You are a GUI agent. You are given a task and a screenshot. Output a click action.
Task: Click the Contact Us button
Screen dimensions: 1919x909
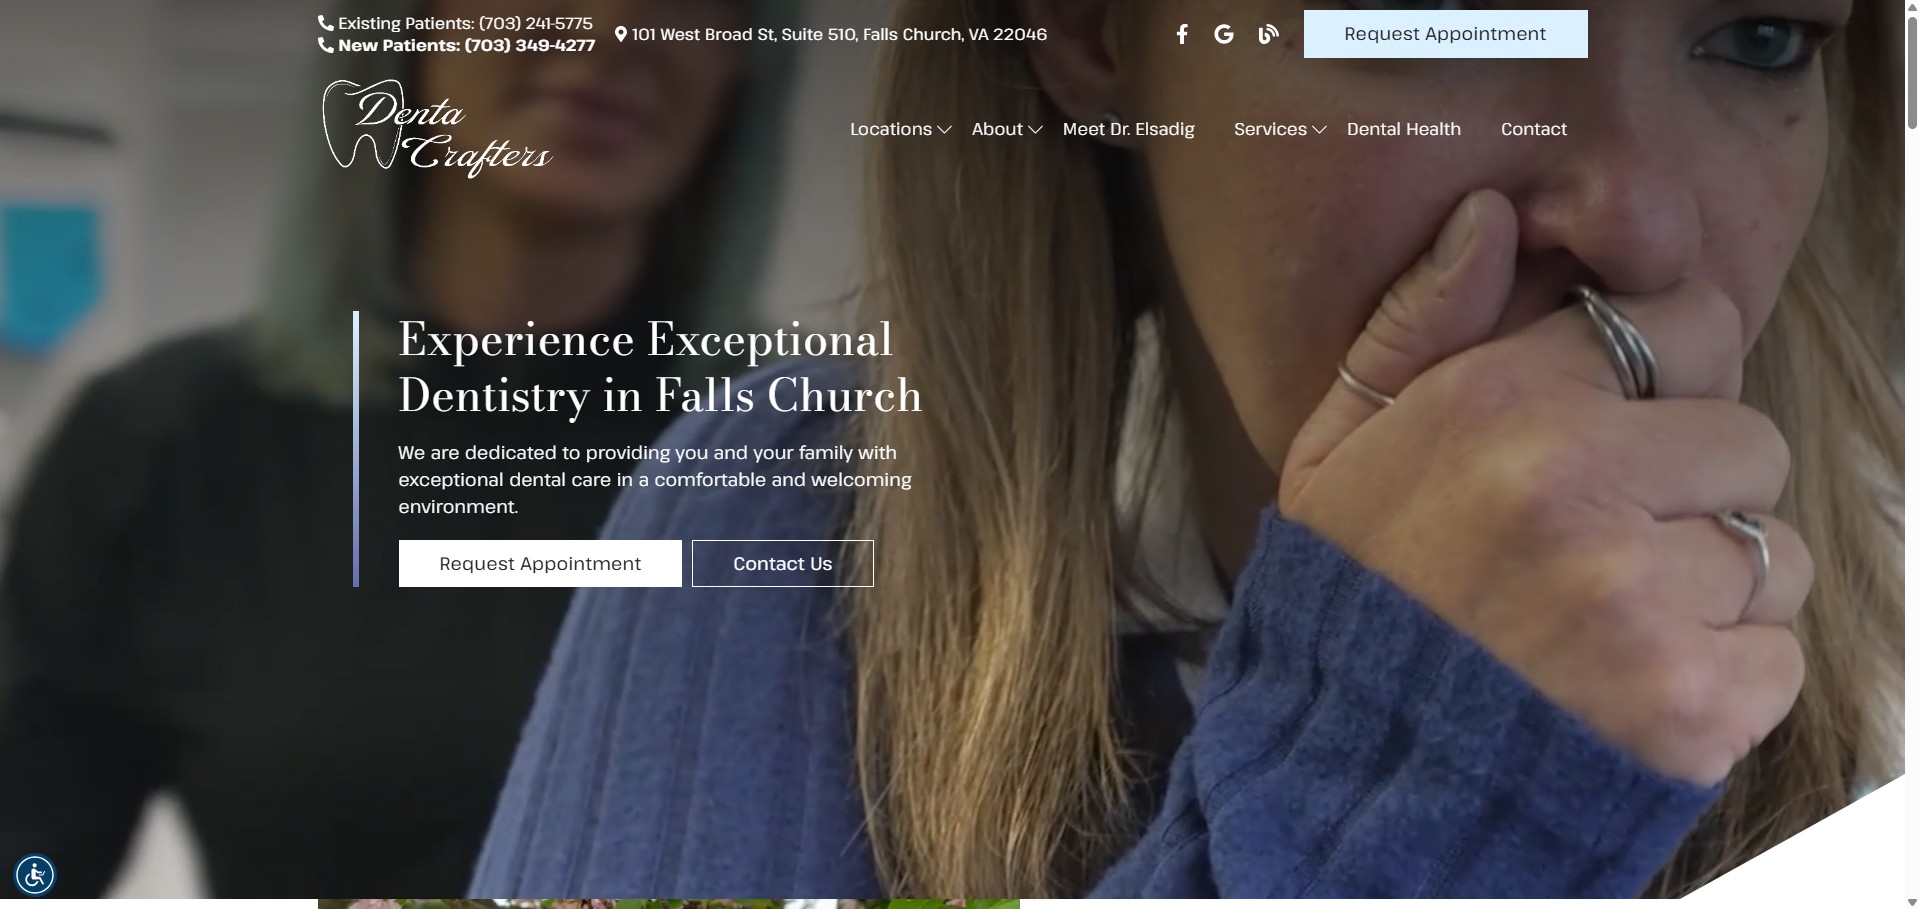pos(782,564)
